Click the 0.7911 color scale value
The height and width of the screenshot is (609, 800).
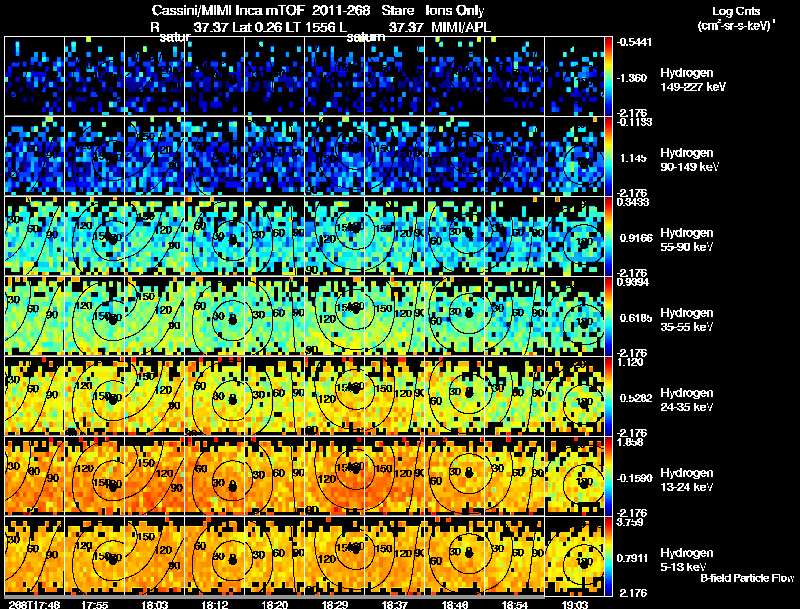(633, 559)
